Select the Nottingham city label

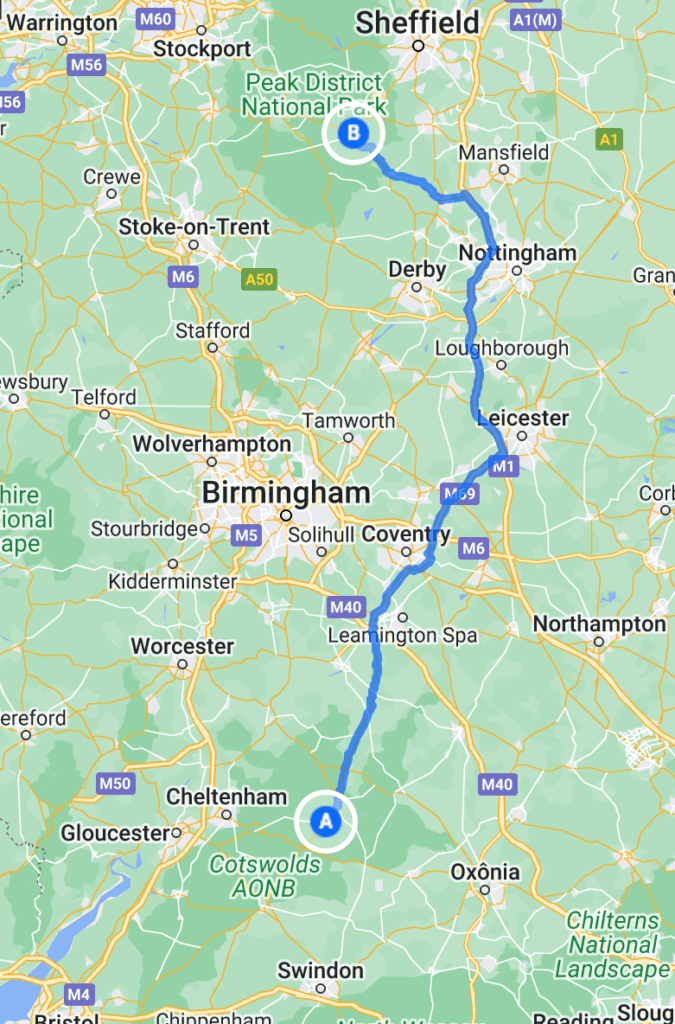pyautogui.click(x=518, y=253)
